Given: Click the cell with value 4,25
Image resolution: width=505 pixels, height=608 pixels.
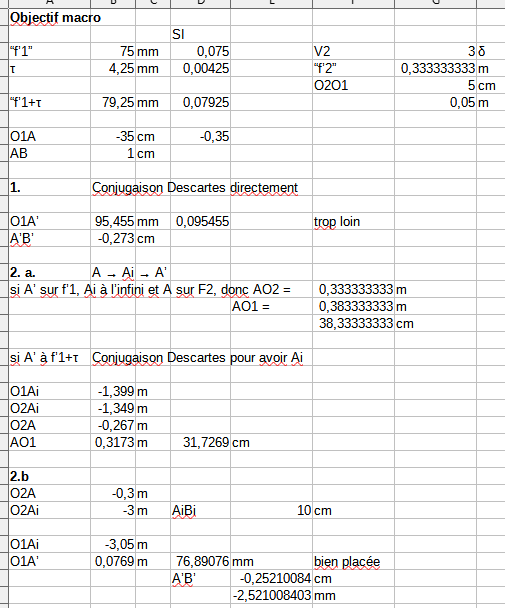Looking at the screenshot, I should [x=113, y=68].
